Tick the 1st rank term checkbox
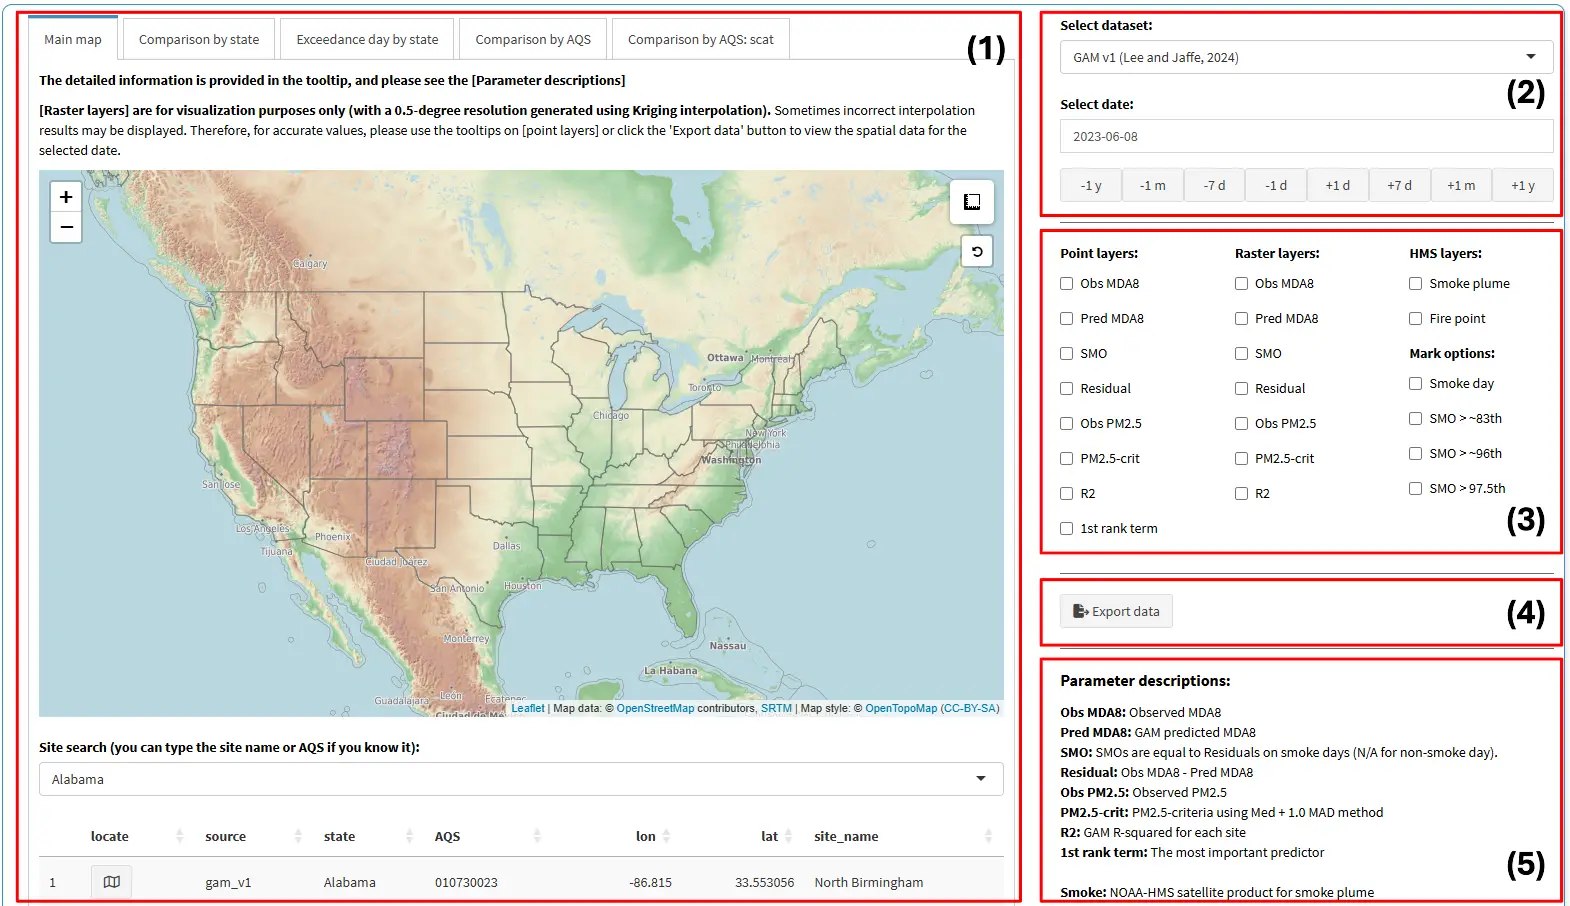Screen dimensions: 1570x906 coord(1067,529)
